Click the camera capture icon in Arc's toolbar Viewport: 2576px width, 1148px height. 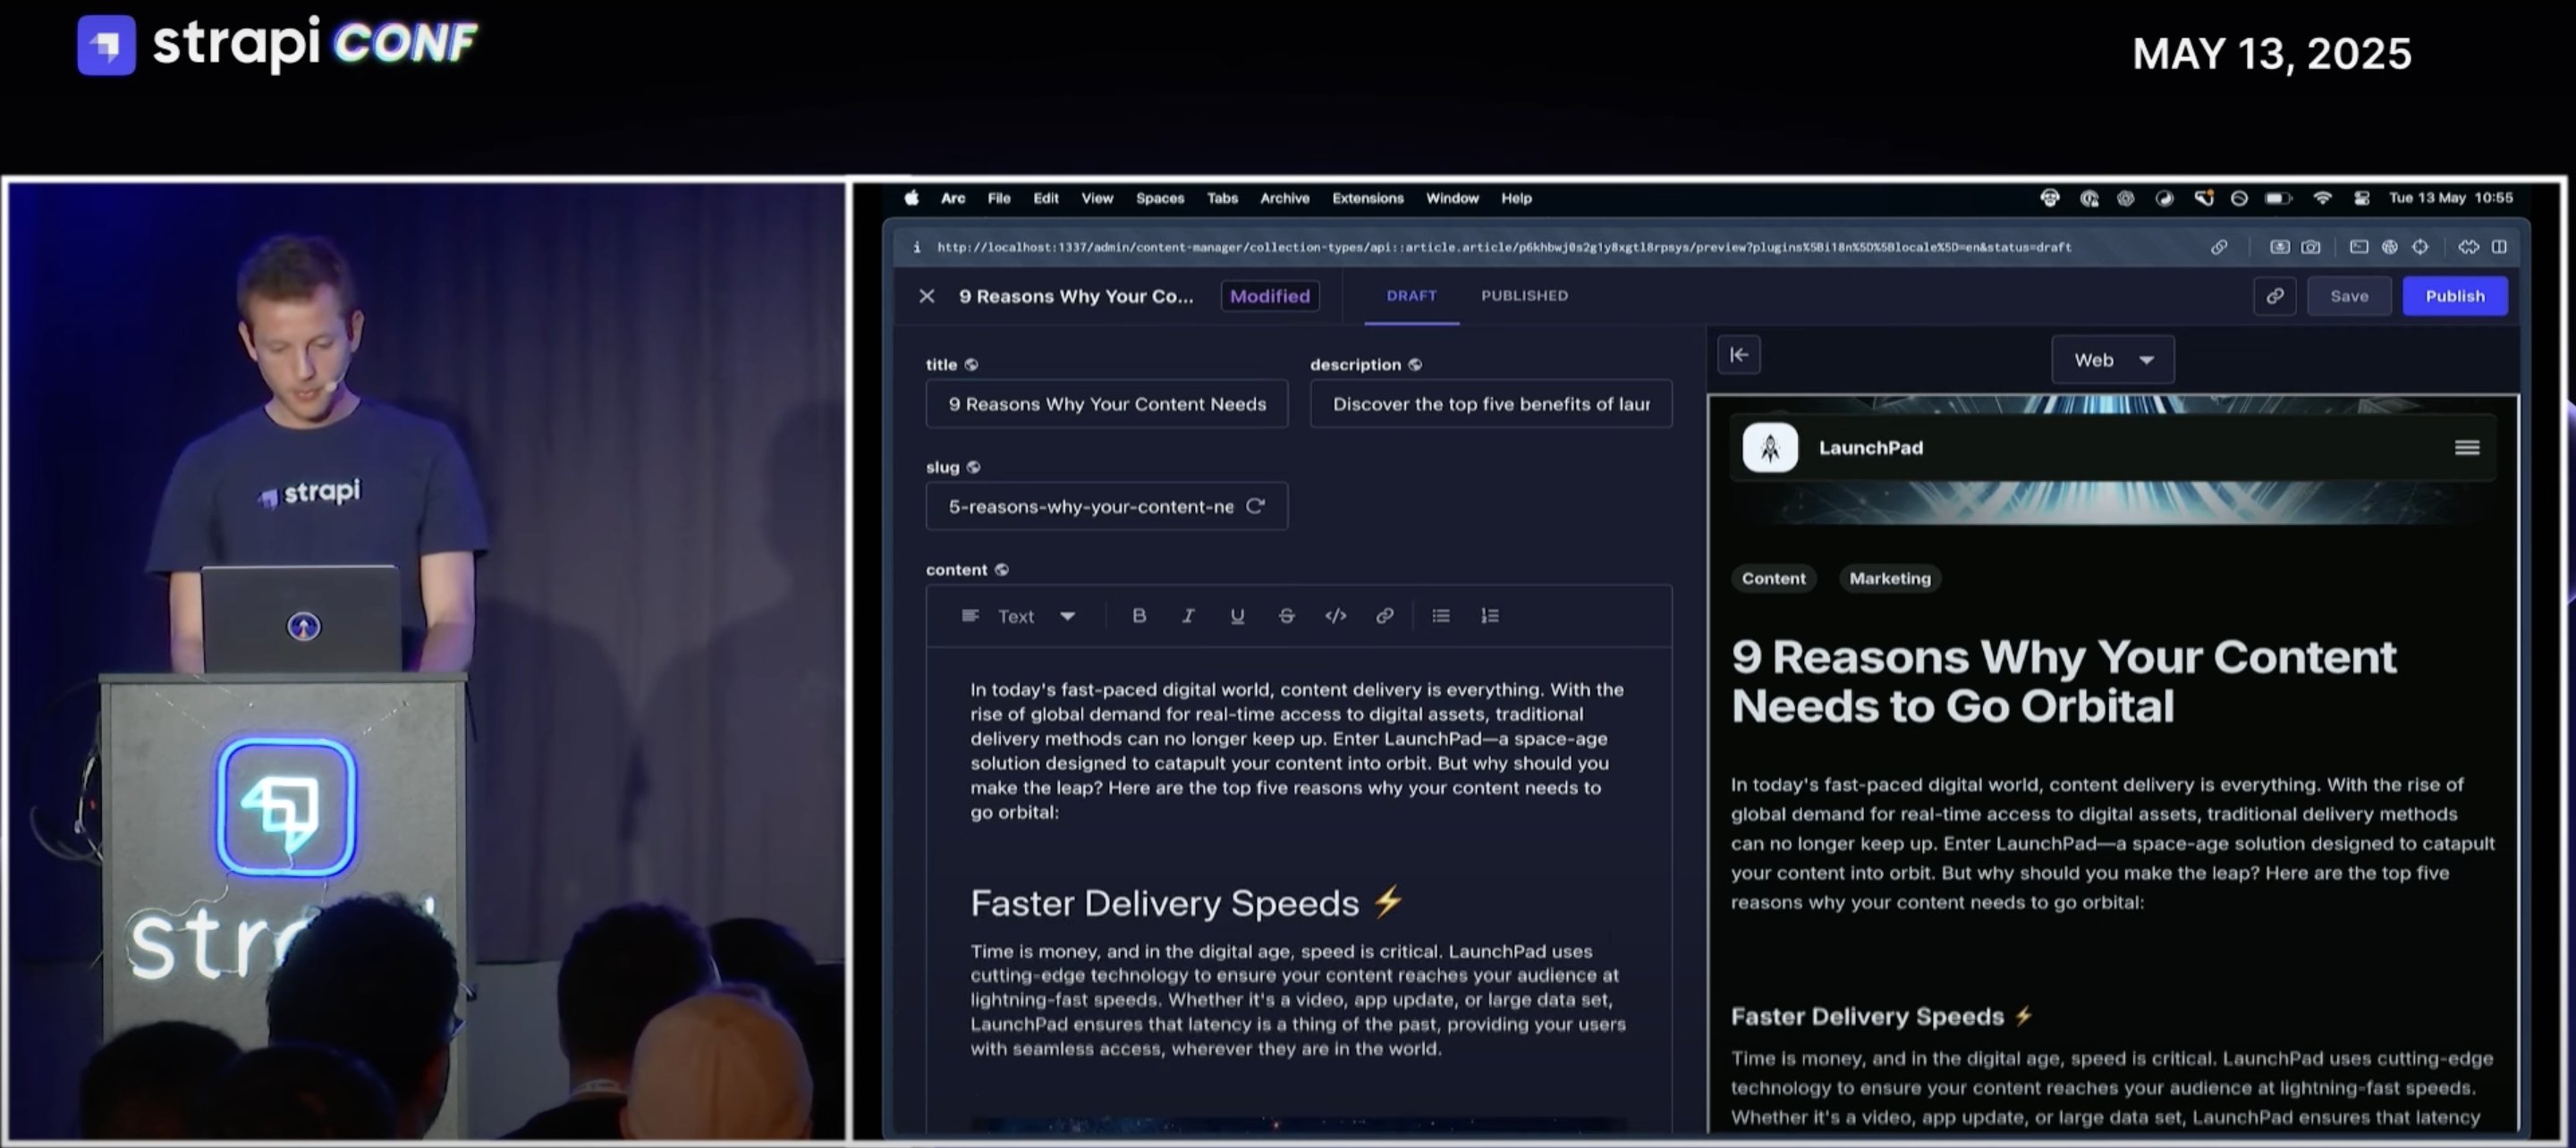[x=2311, y=247]
